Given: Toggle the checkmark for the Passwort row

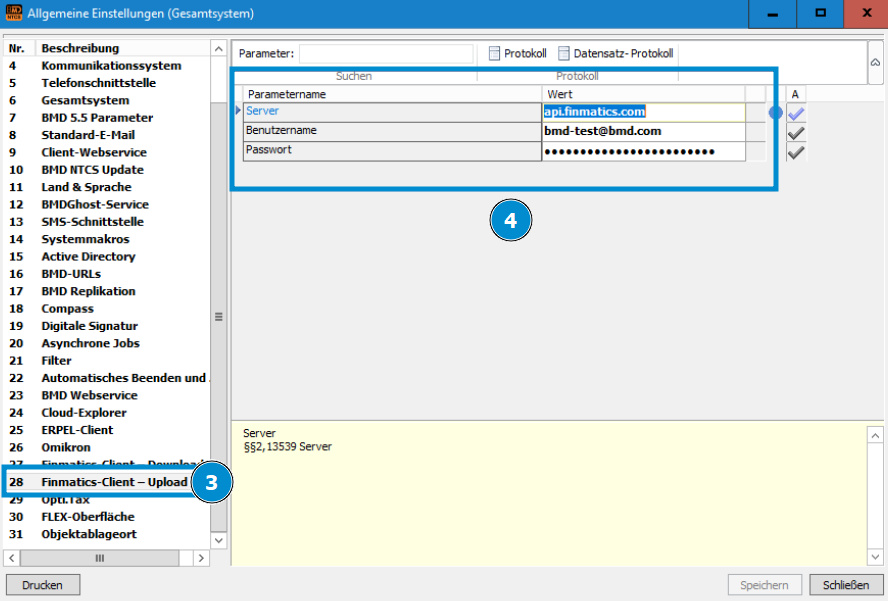Looking at the screenshot, I should [x=796, y=152].
